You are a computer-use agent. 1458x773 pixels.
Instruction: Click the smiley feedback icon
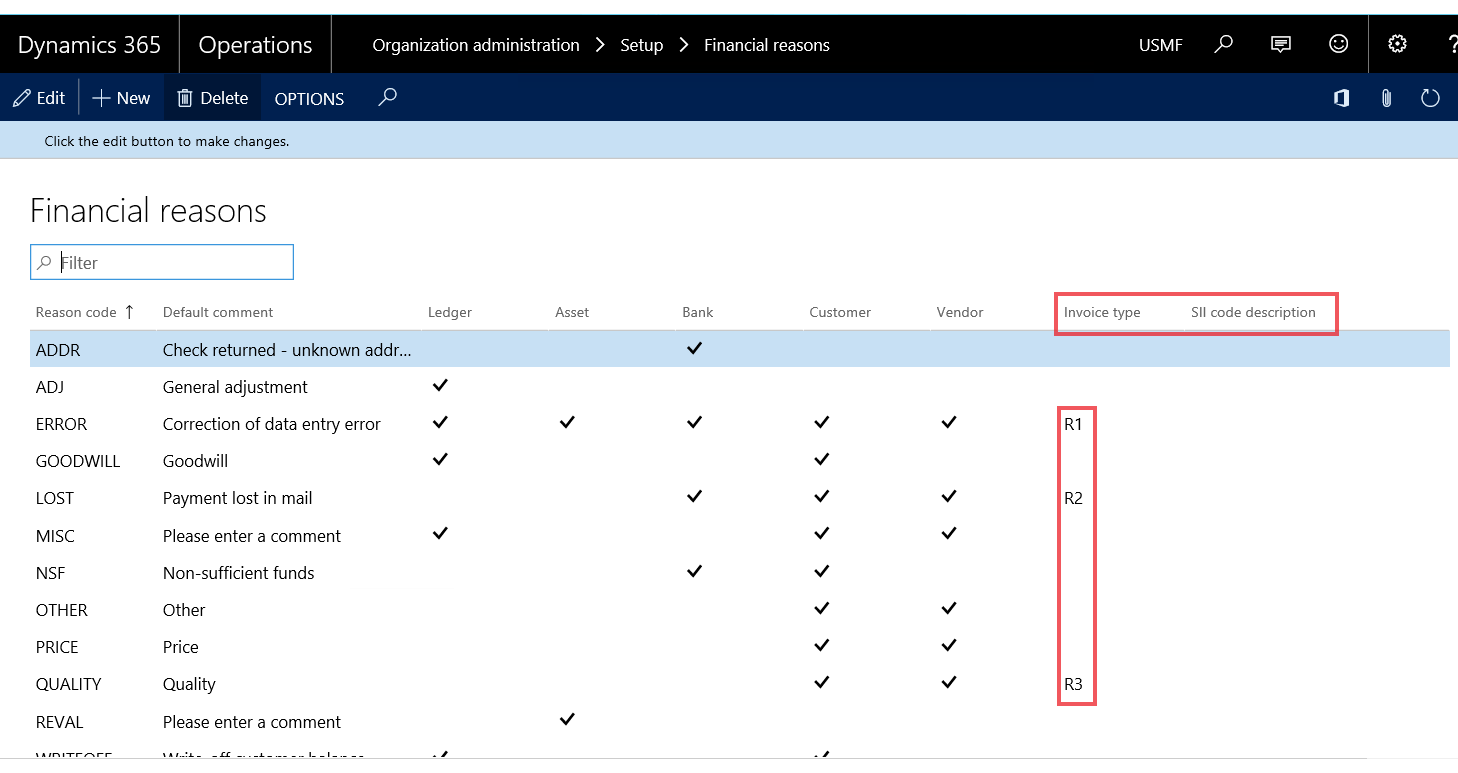pyautogui.click(x=1338, y=44)
